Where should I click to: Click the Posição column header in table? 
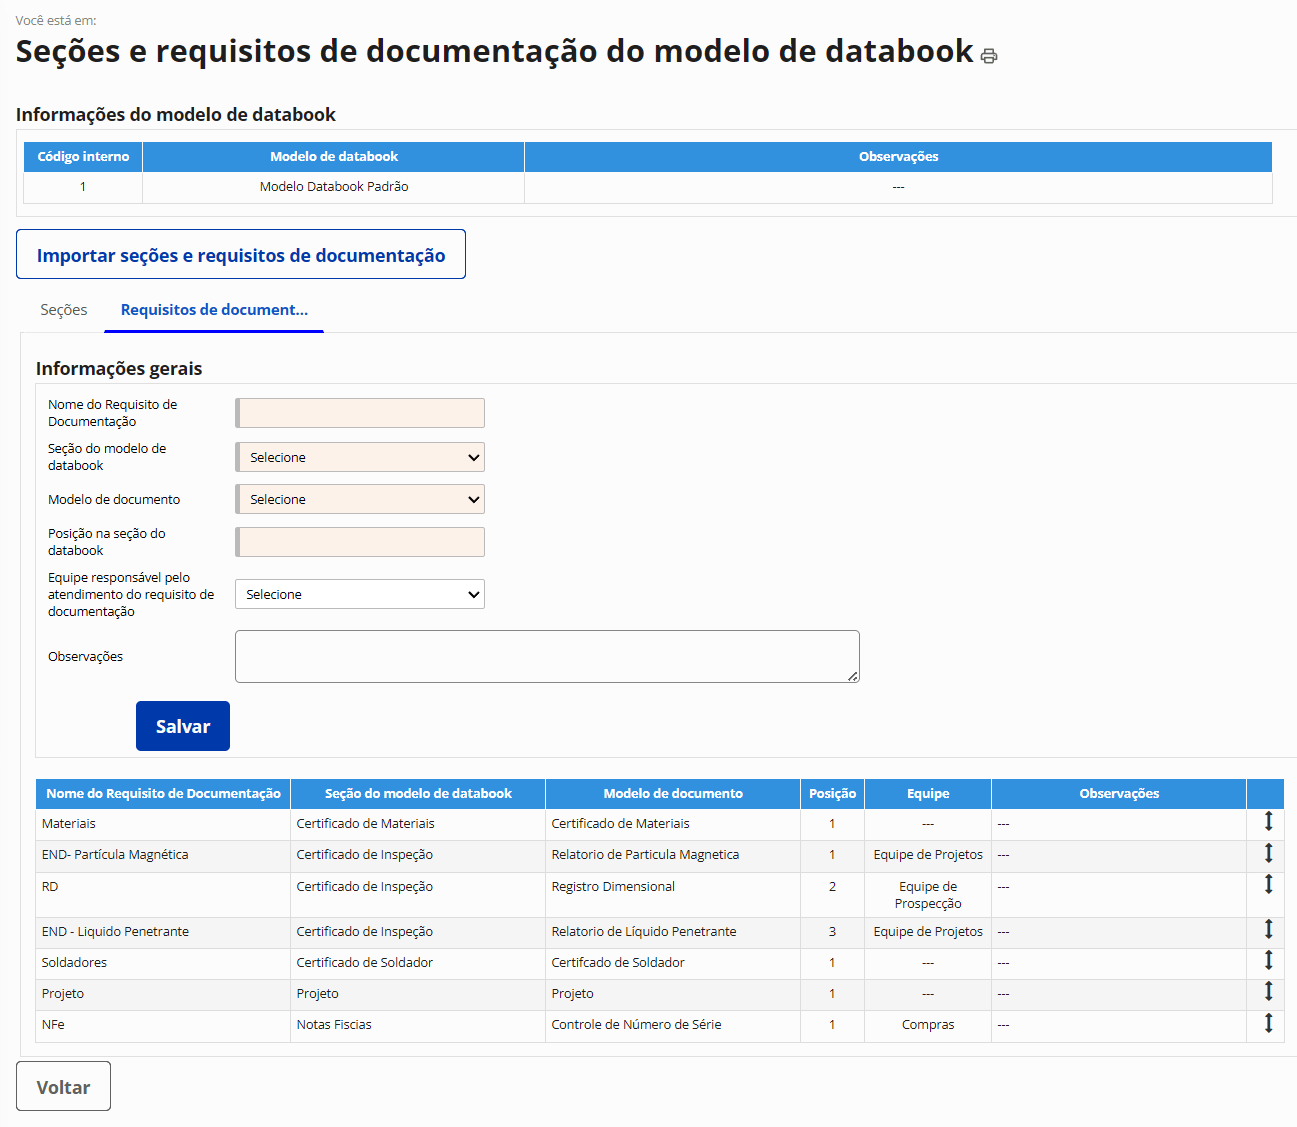(x=832, y=794)
